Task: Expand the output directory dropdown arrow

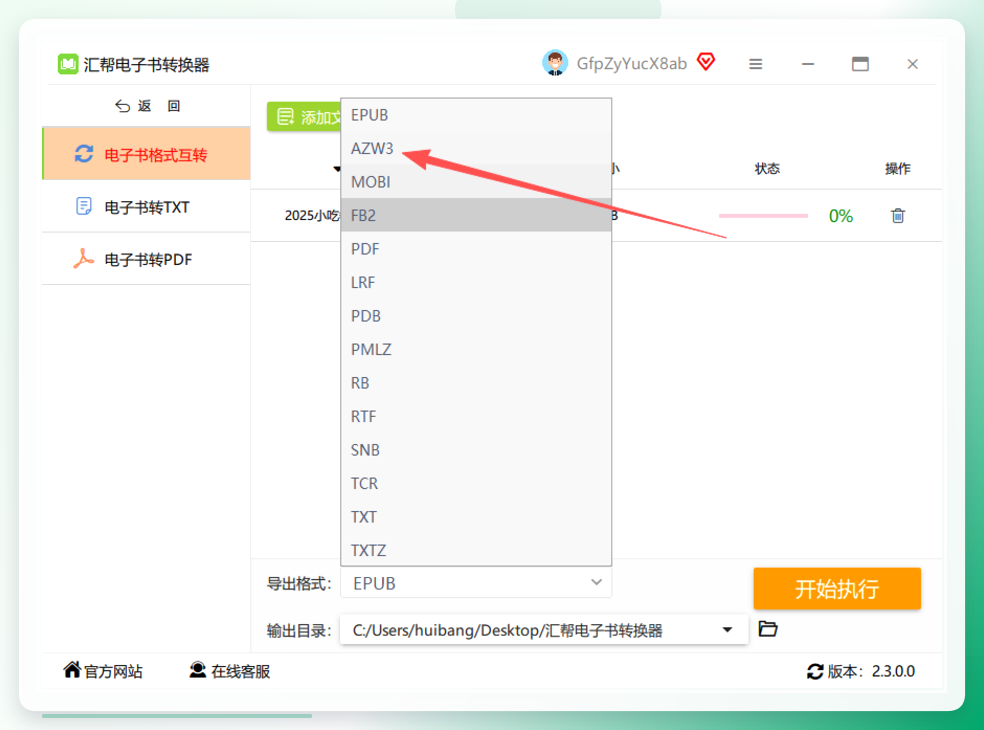Action: (x=727, y=630)
